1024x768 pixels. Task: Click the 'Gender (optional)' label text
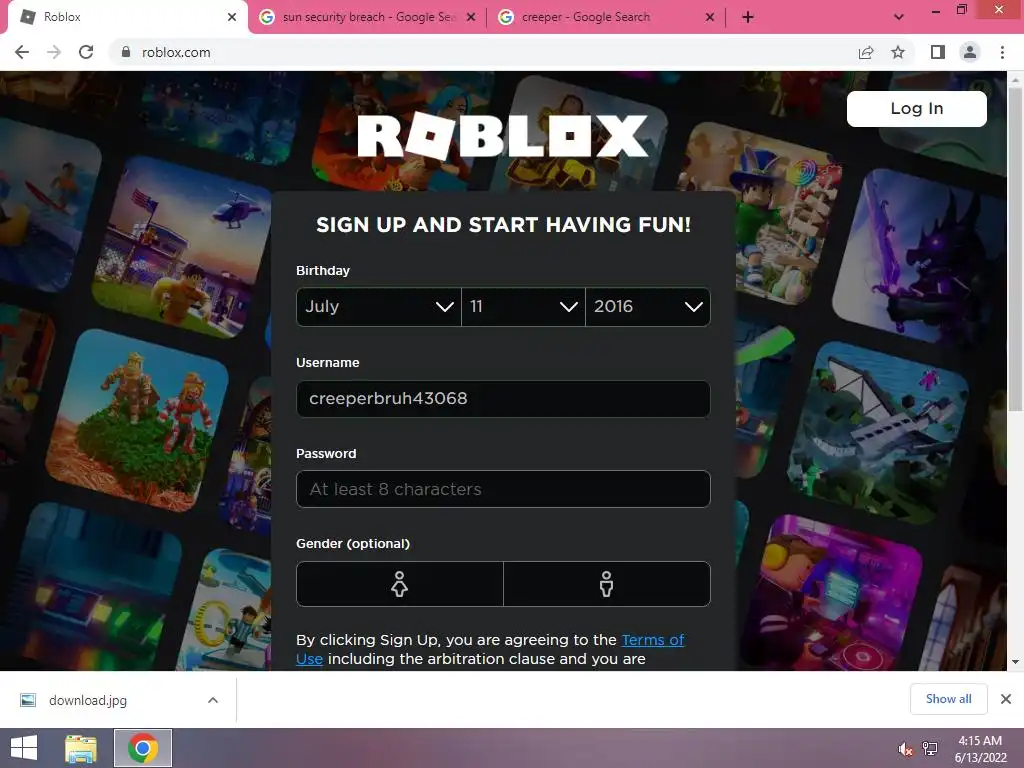pos(353,543)
